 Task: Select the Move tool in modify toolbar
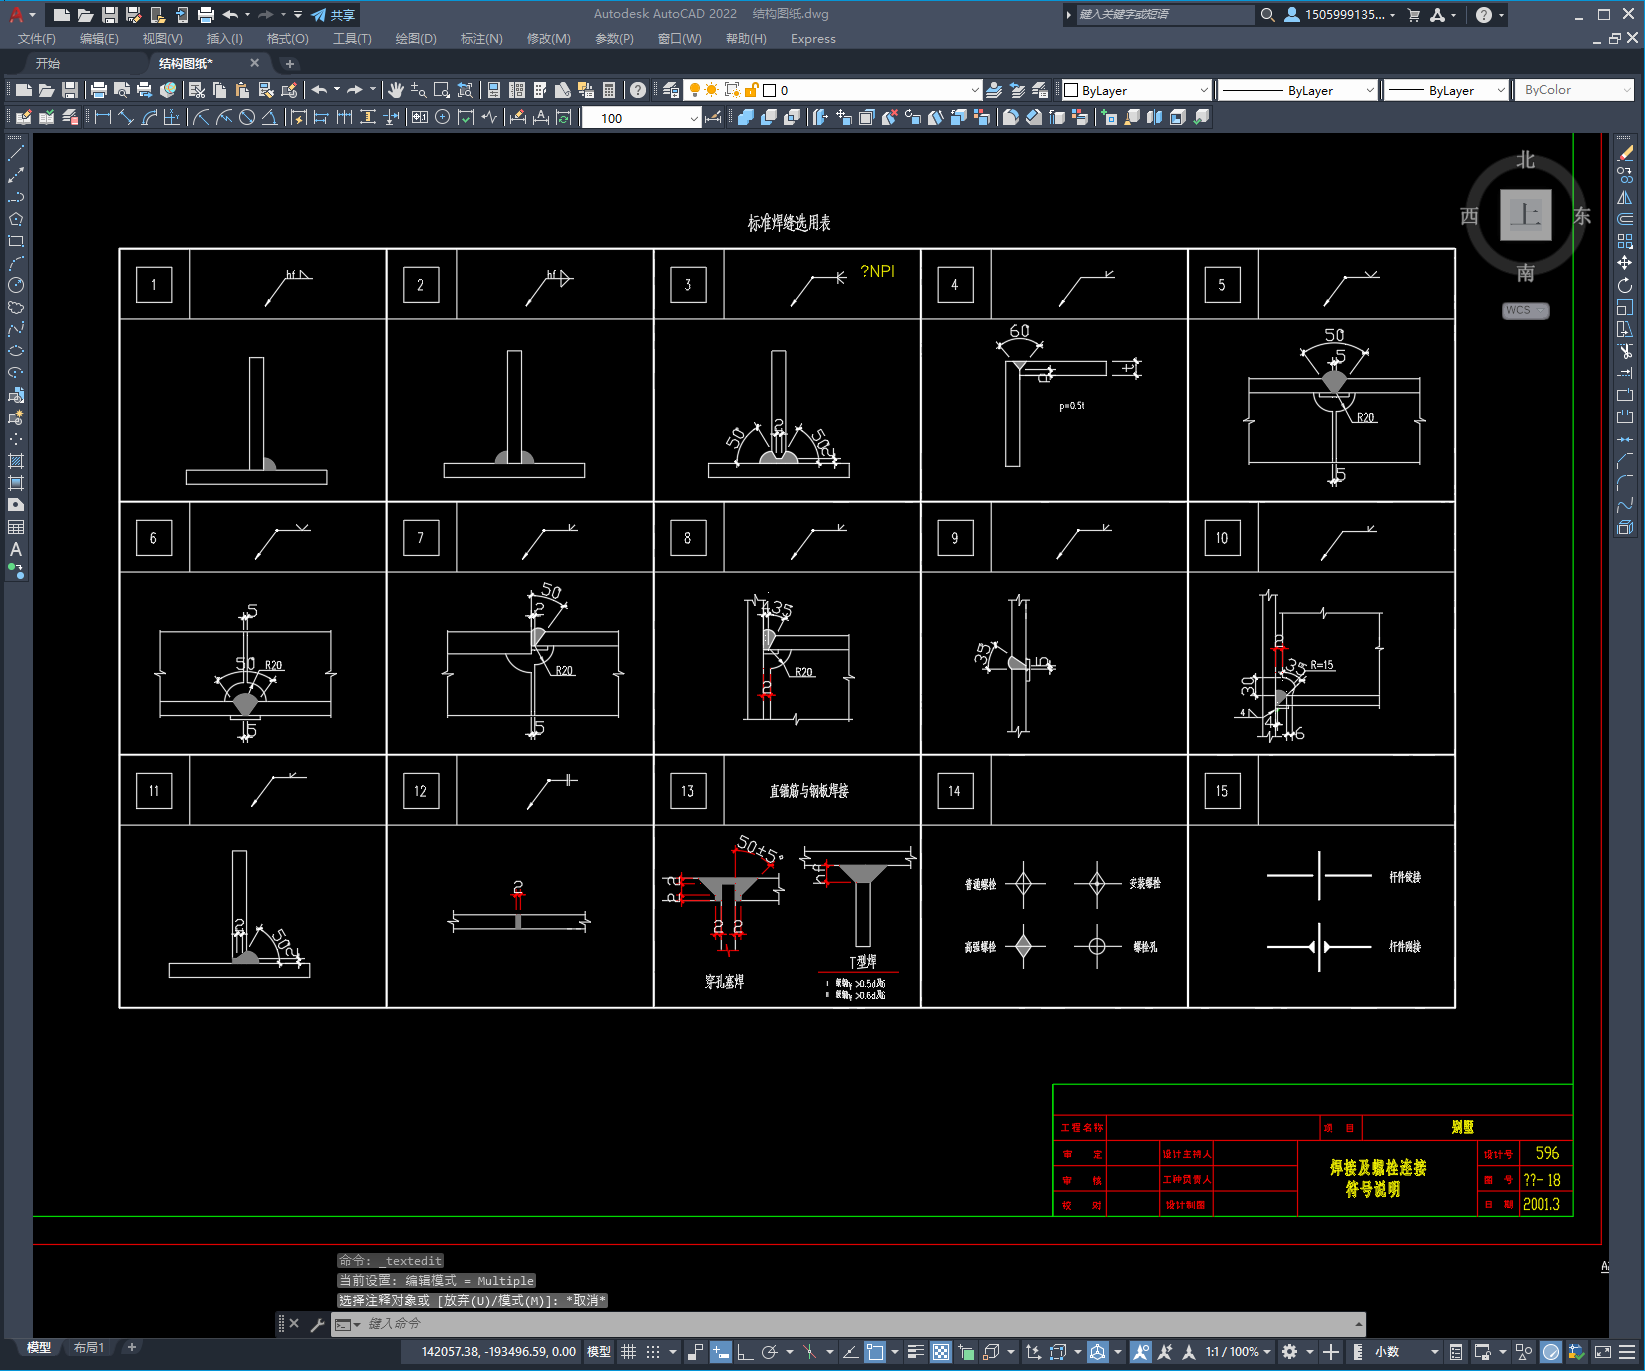[1625, 263]
